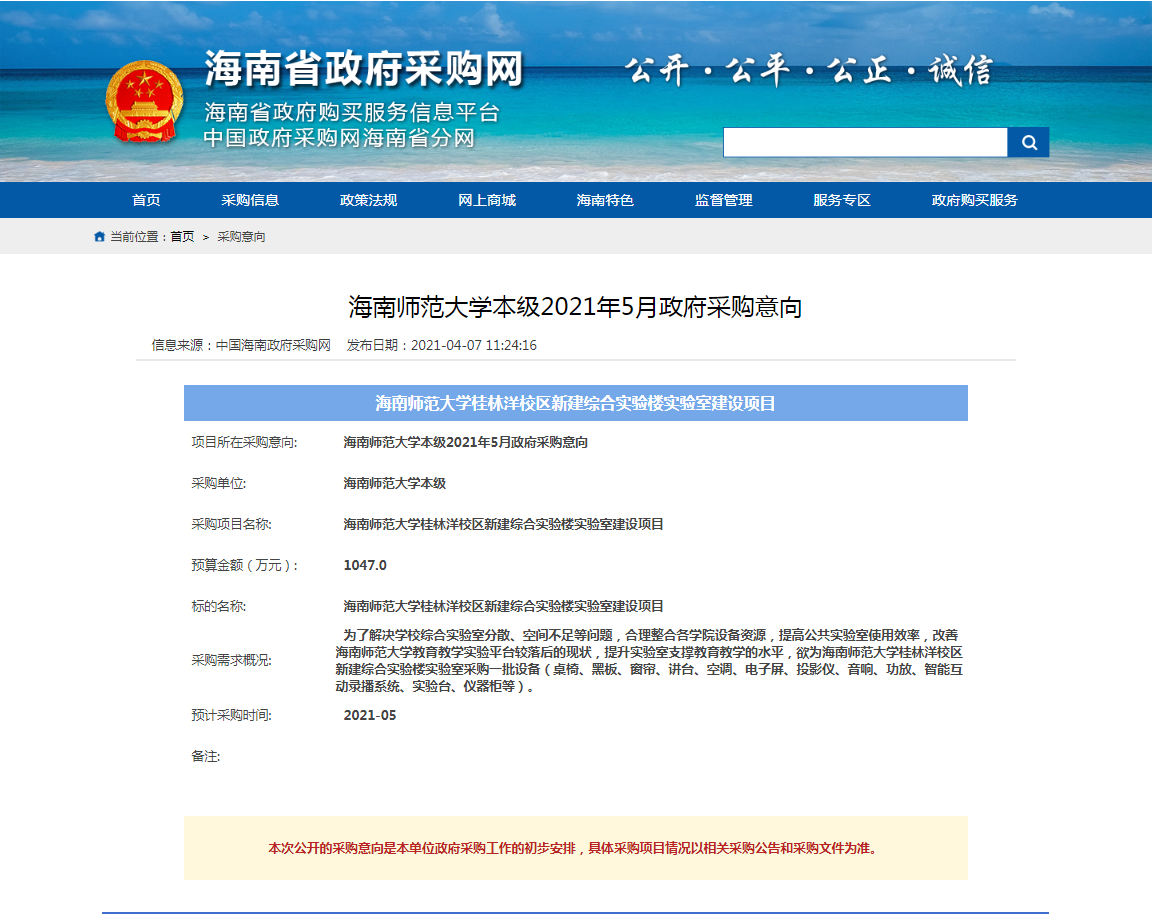1152x914 pixels.
Task: Click the 采购意向 breadcrumb link
Action: 241,237
